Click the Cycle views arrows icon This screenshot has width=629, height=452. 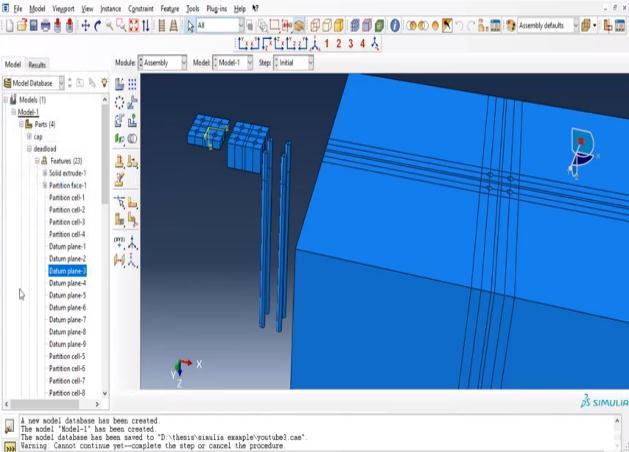tap(146, 26)
